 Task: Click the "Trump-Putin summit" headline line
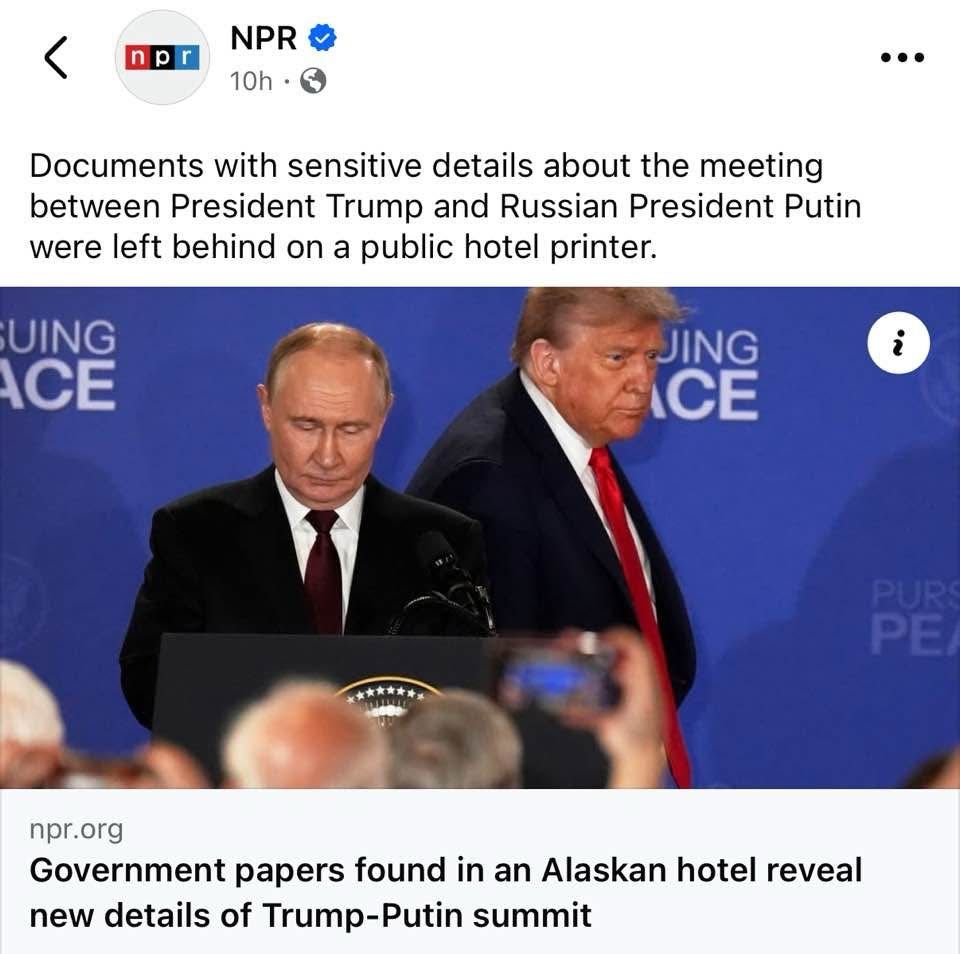(310, 915)
